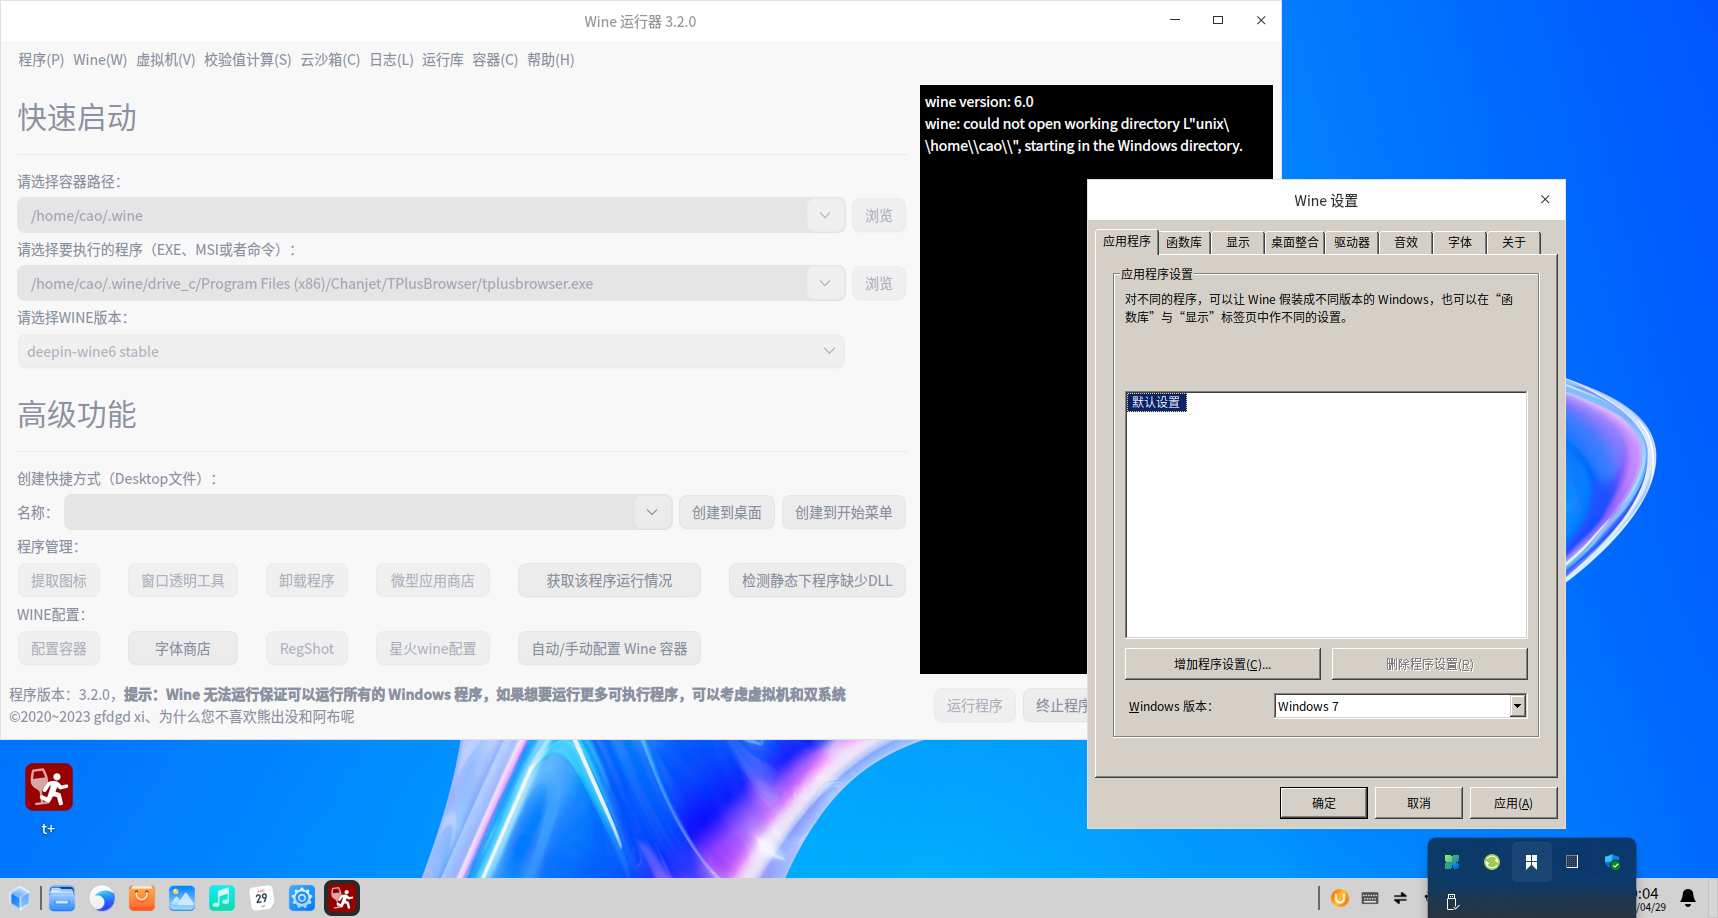Click the 获取该程序运行情况 button
The width and height of the screenshot is (1718, 918).
point(609,580)
